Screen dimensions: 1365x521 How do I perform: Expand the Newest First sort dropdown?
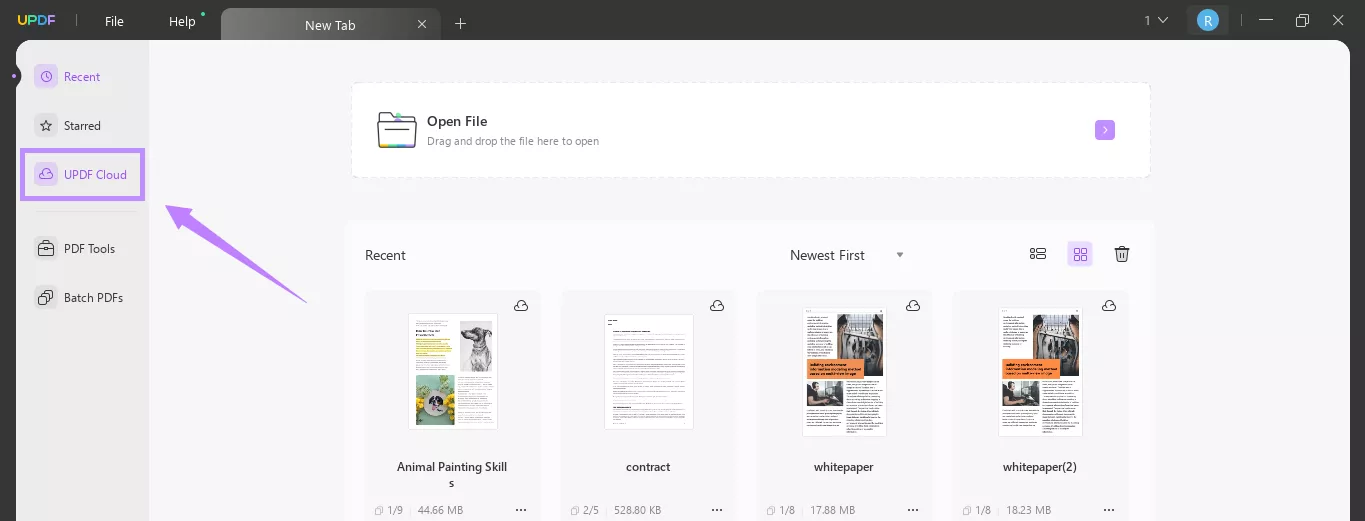pos(847,255)
